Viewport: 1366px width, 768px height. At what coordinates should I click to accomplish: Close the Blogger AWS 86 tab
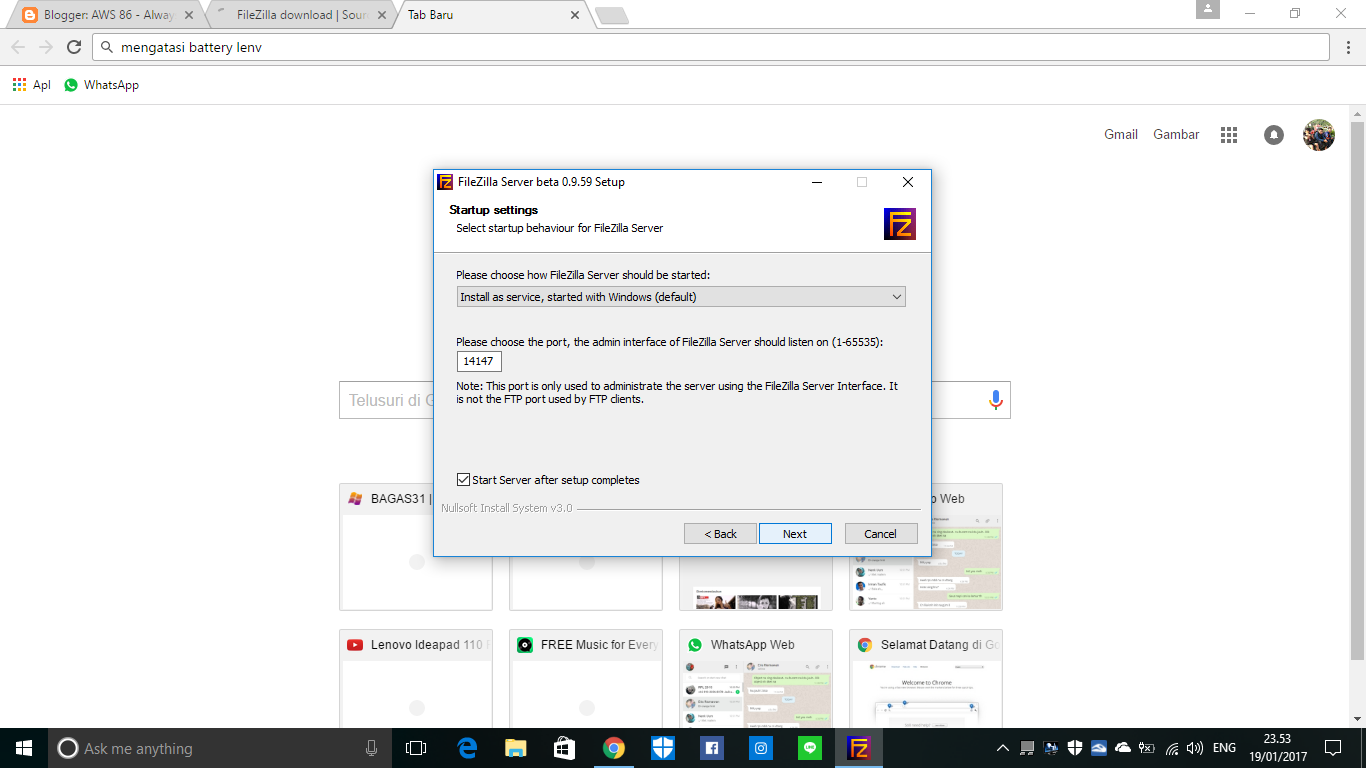[x=190, y=16]
